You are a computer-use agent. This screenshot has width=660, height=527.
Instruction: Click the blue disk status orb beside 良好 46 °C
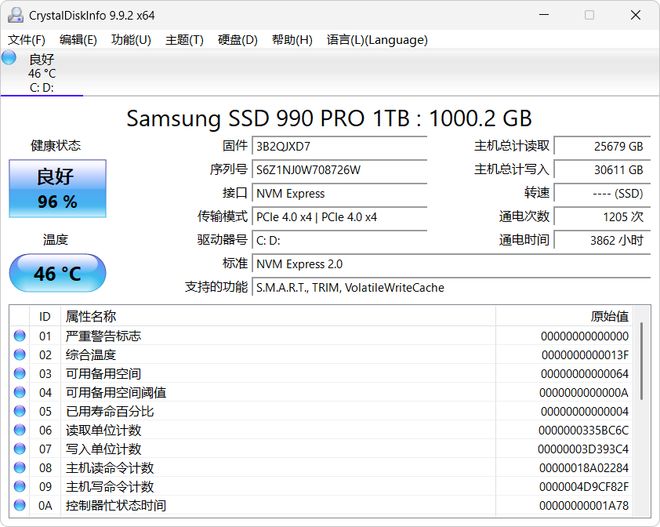tap(9, 58)
